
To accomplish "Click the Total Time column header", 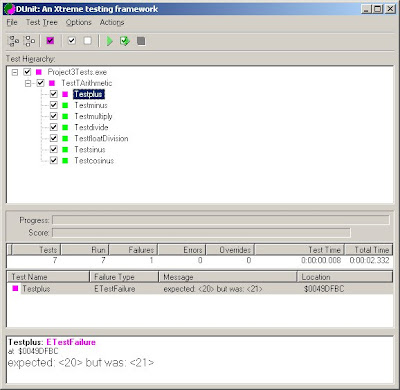I will (x=369, y=250).
